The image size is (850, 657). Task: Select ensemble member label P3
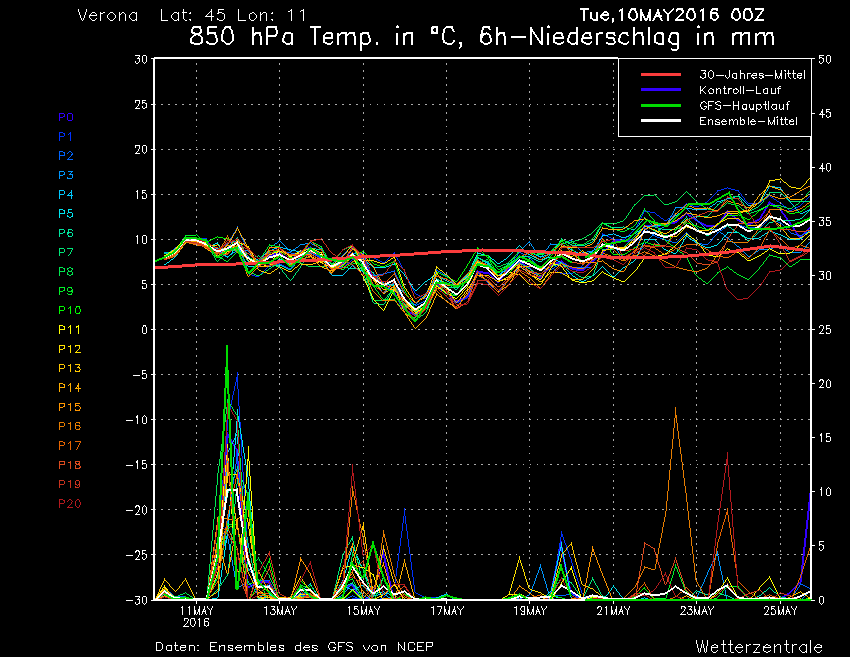click(66, 175)
